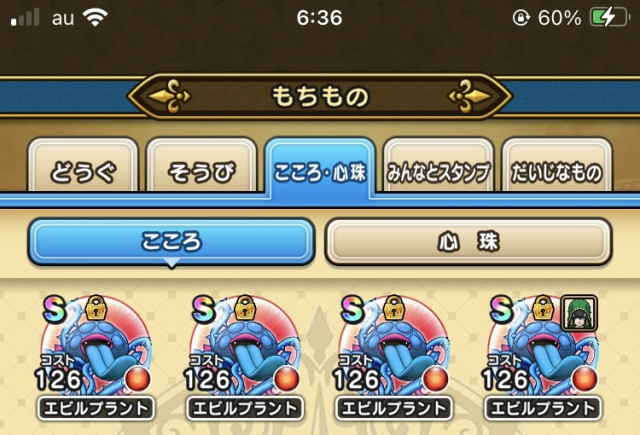Select the こころ・心珠 tab
Viewport: 640px width, 435px height.
coord(320,167)
